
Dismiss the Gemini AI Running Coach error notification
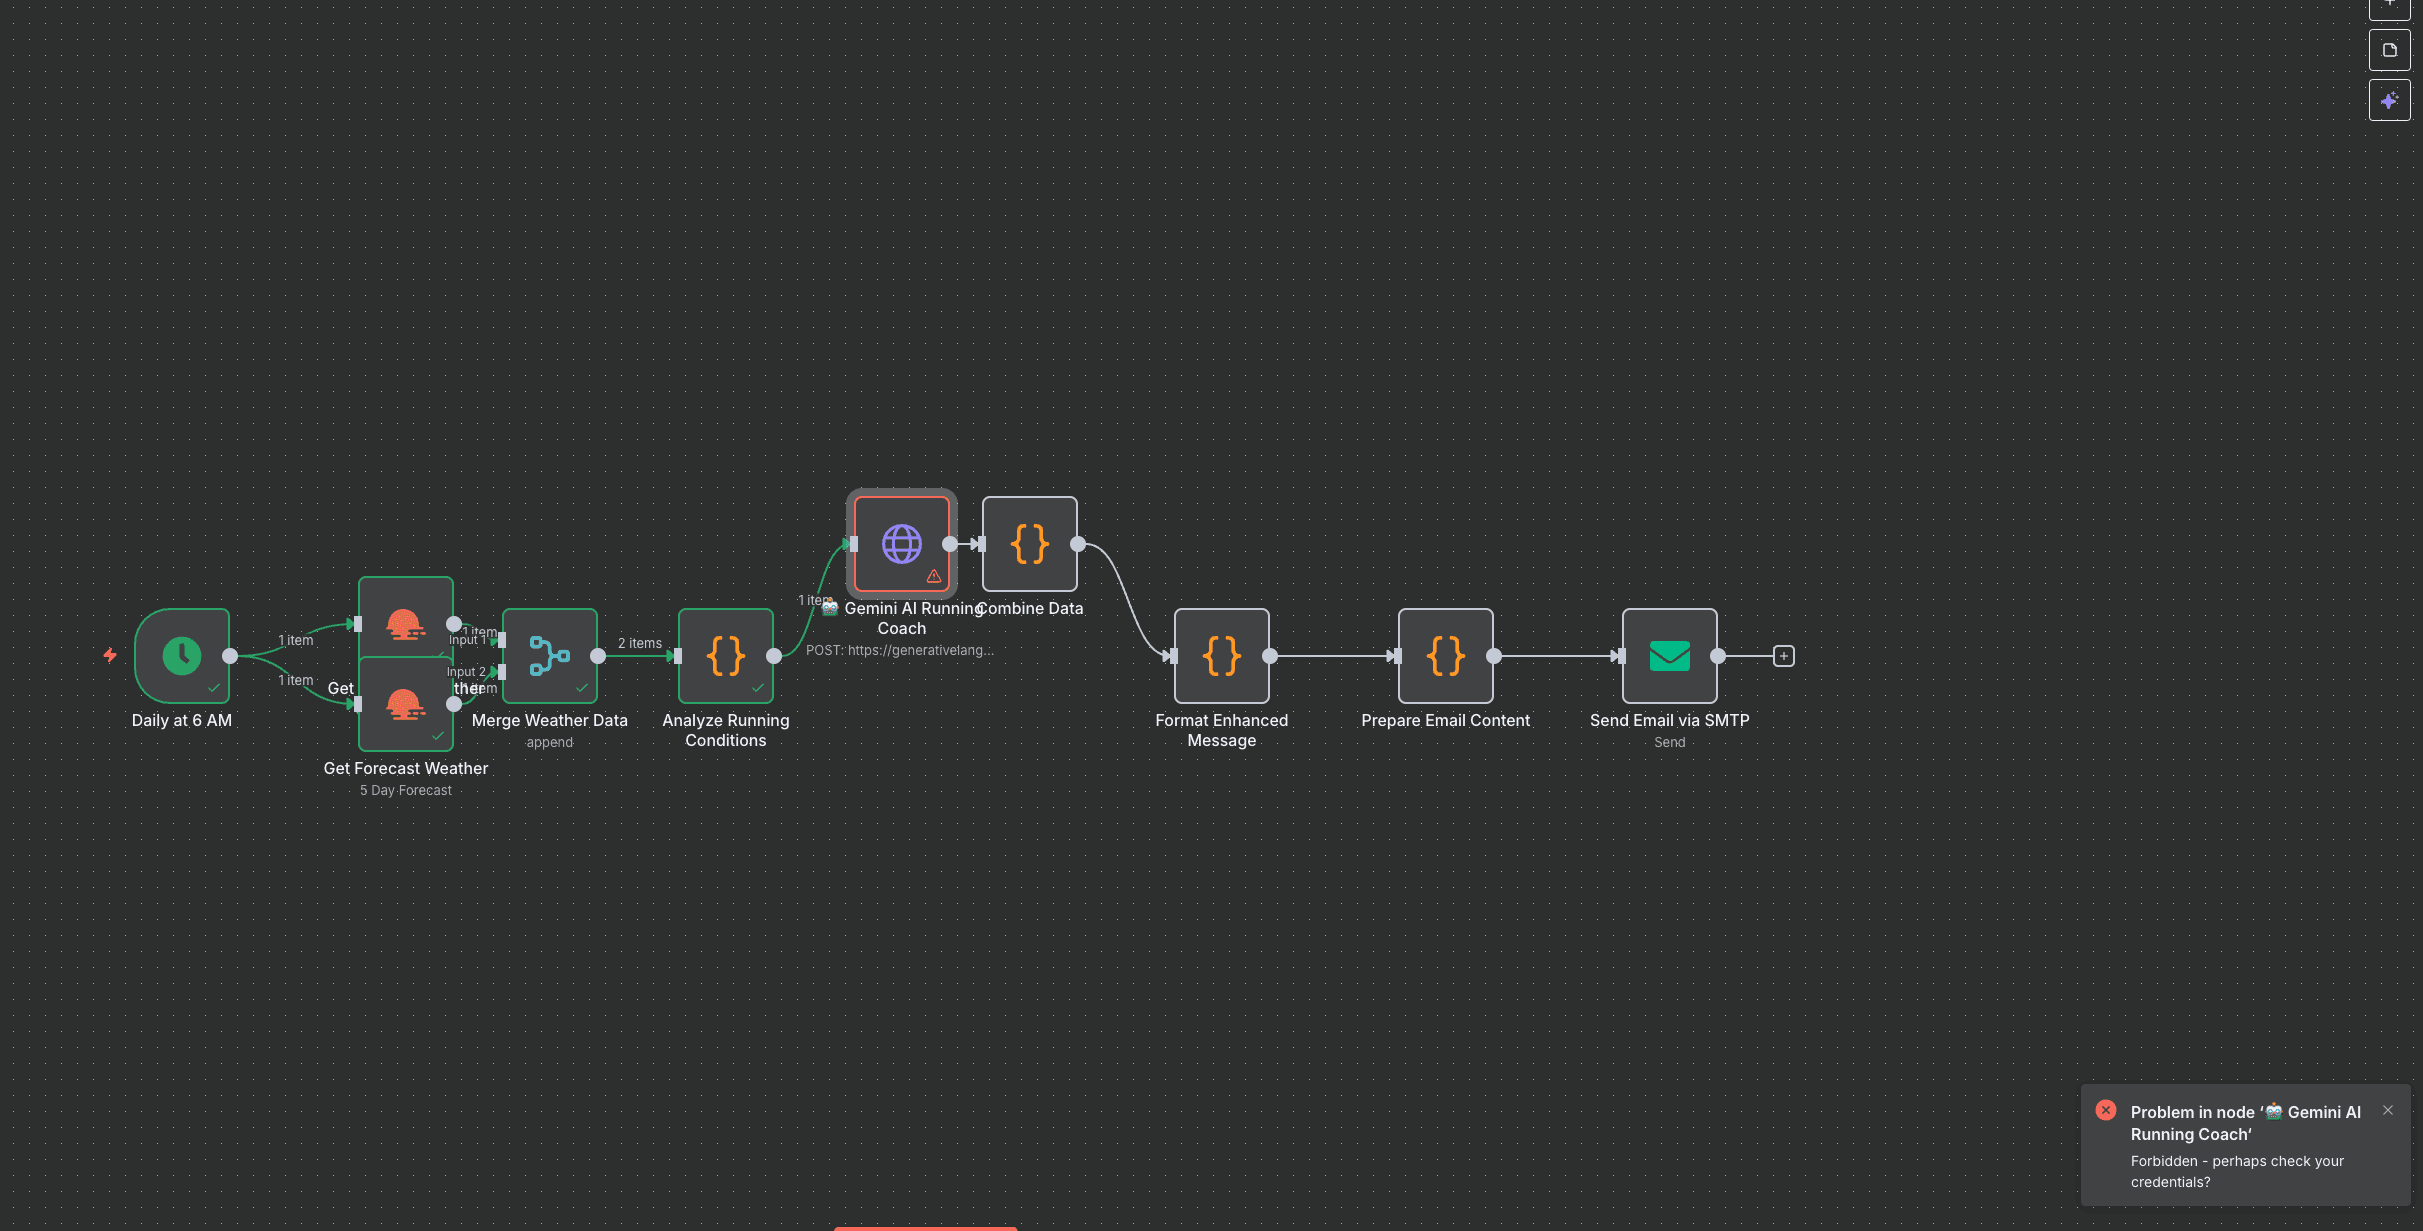[2388, 1110]
